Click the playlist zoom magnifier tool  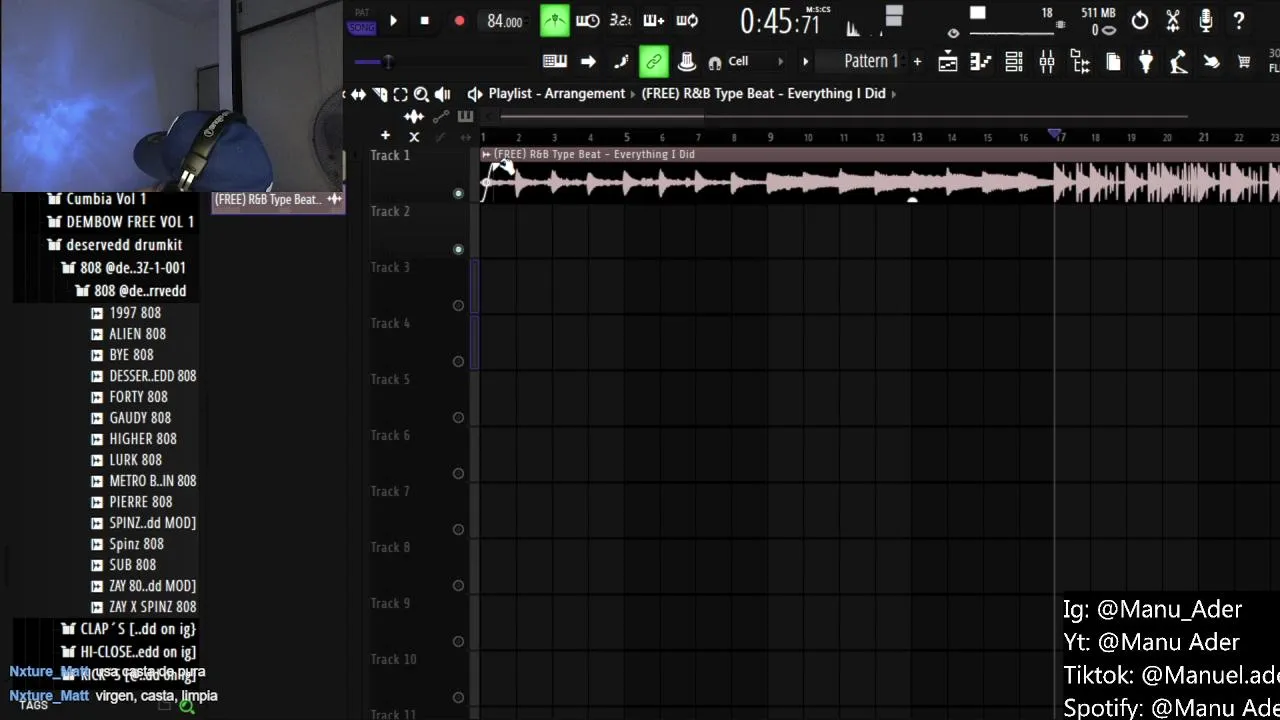(x=421, y=94)
